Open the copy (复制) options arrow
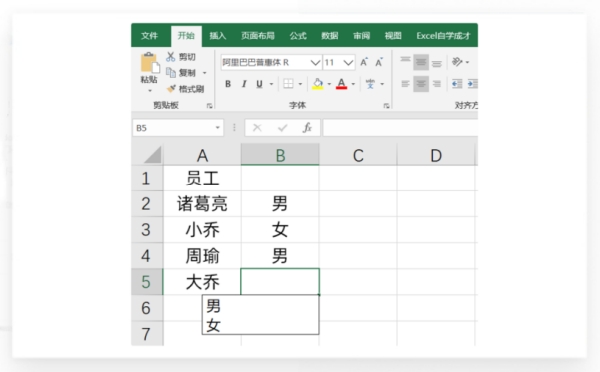This screenshot has width=600, height=372. (204, 73)
